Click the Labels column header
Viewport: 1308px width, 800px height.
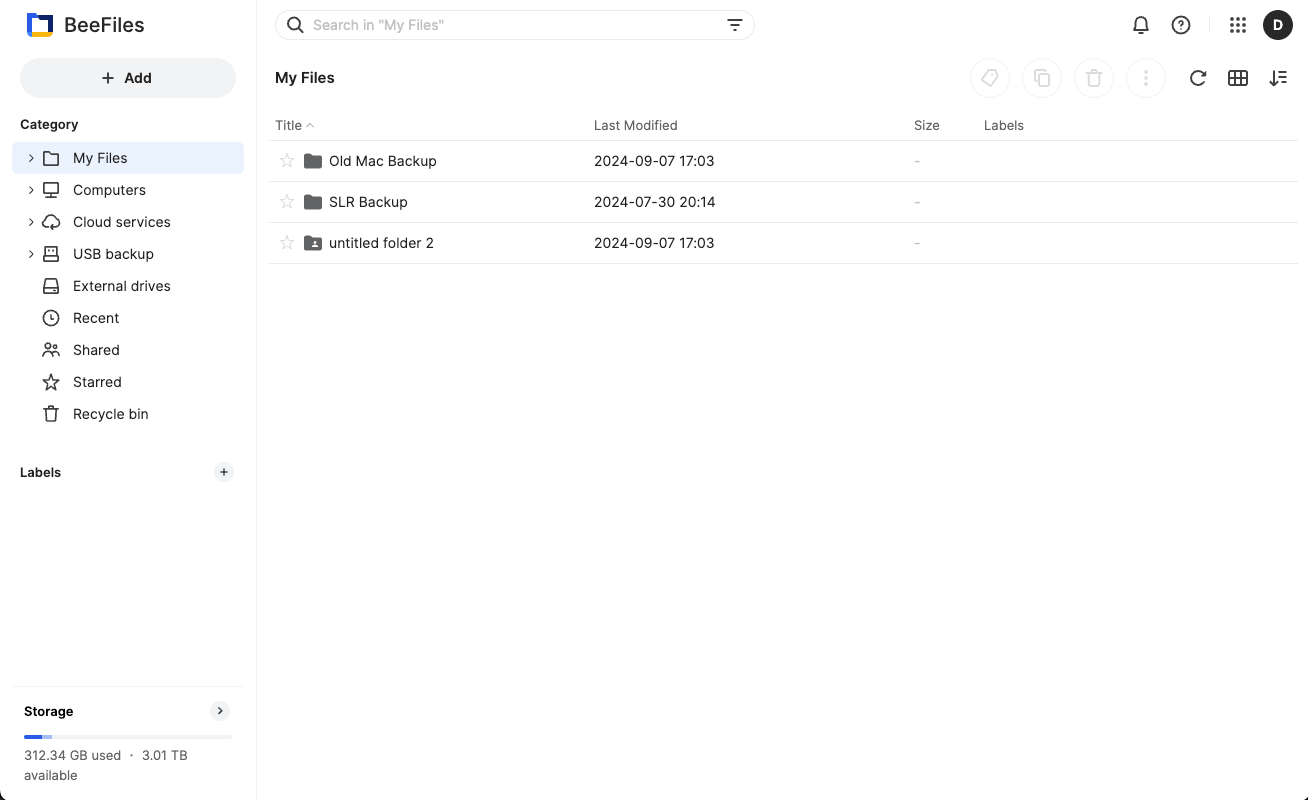click(1004, 125)
